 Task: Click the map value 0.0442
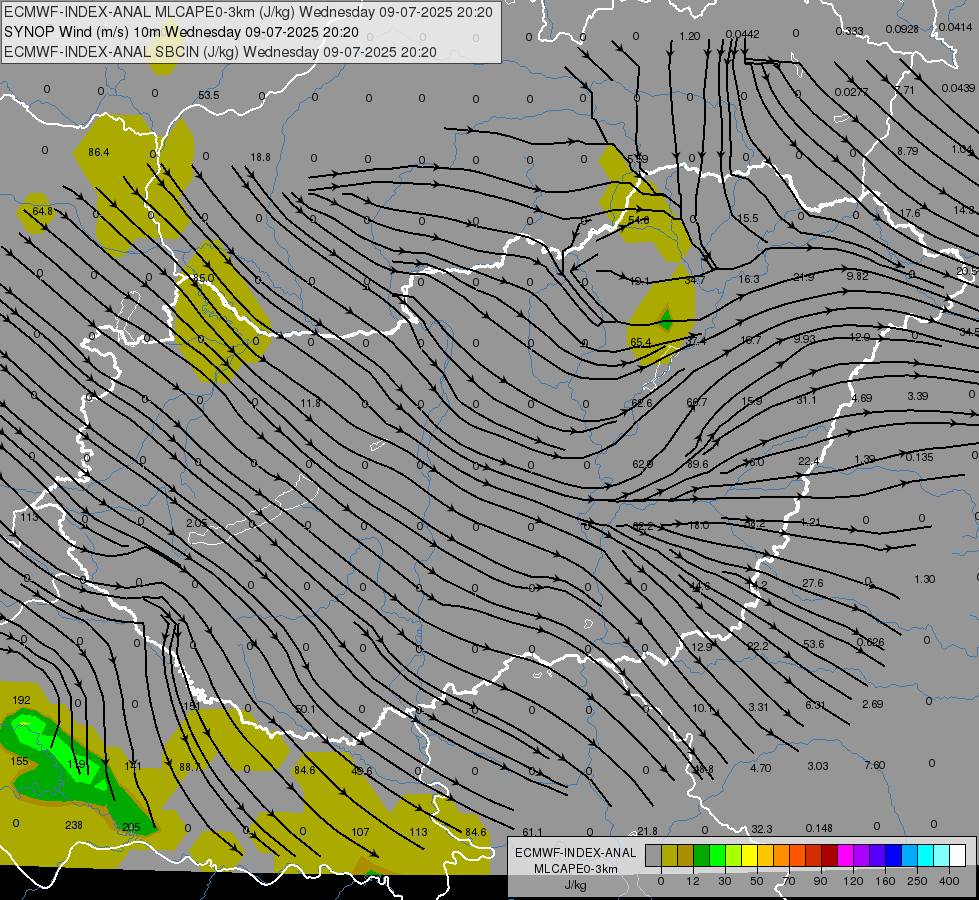742,34
